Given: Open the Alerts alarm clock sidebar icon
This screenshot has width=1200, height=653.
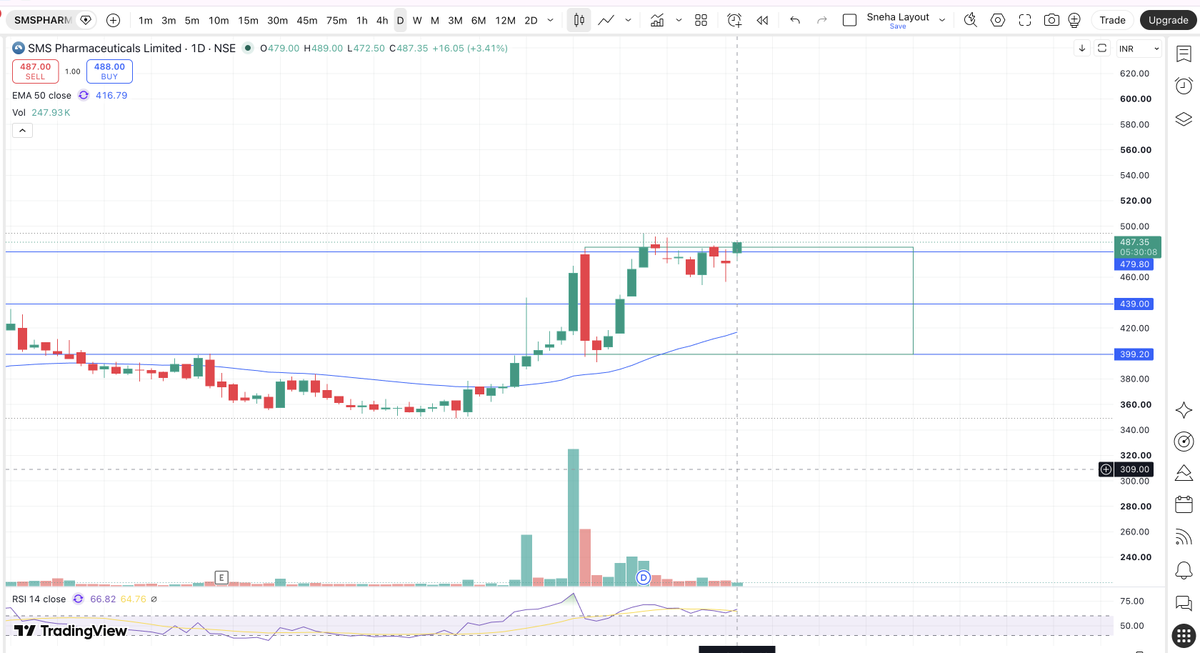Looking at the screenshot, I should pos(1184,86).
